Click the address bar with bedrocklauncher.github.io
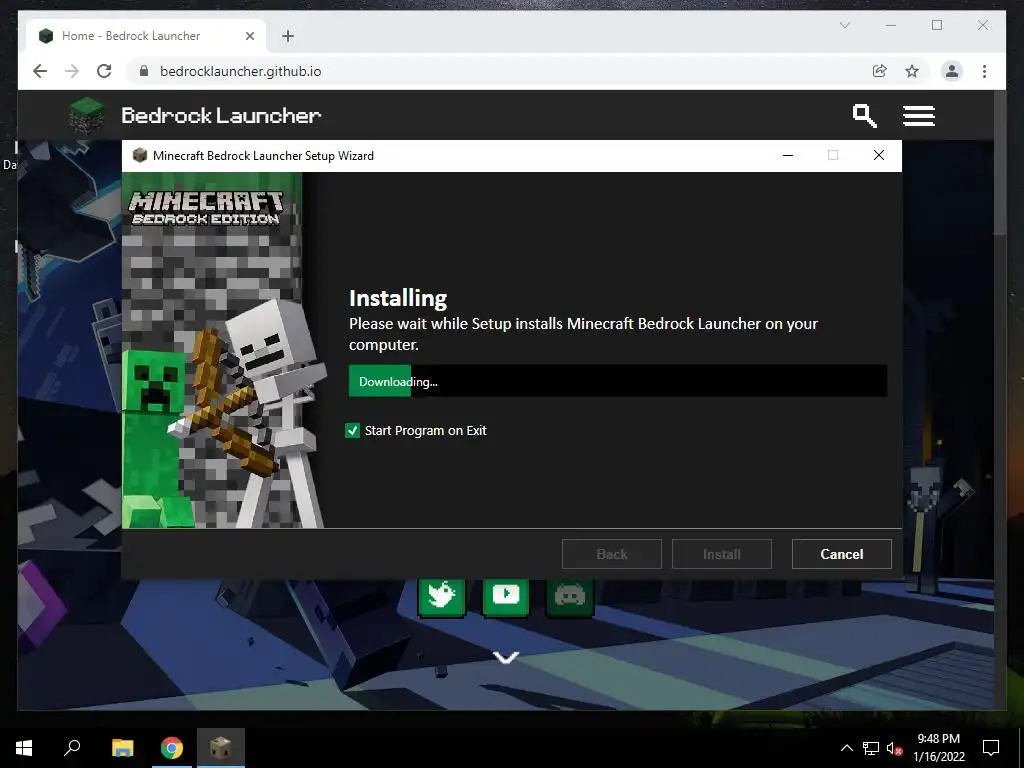The width and height of the screenshot is (1024, 768). coord(496,71)
